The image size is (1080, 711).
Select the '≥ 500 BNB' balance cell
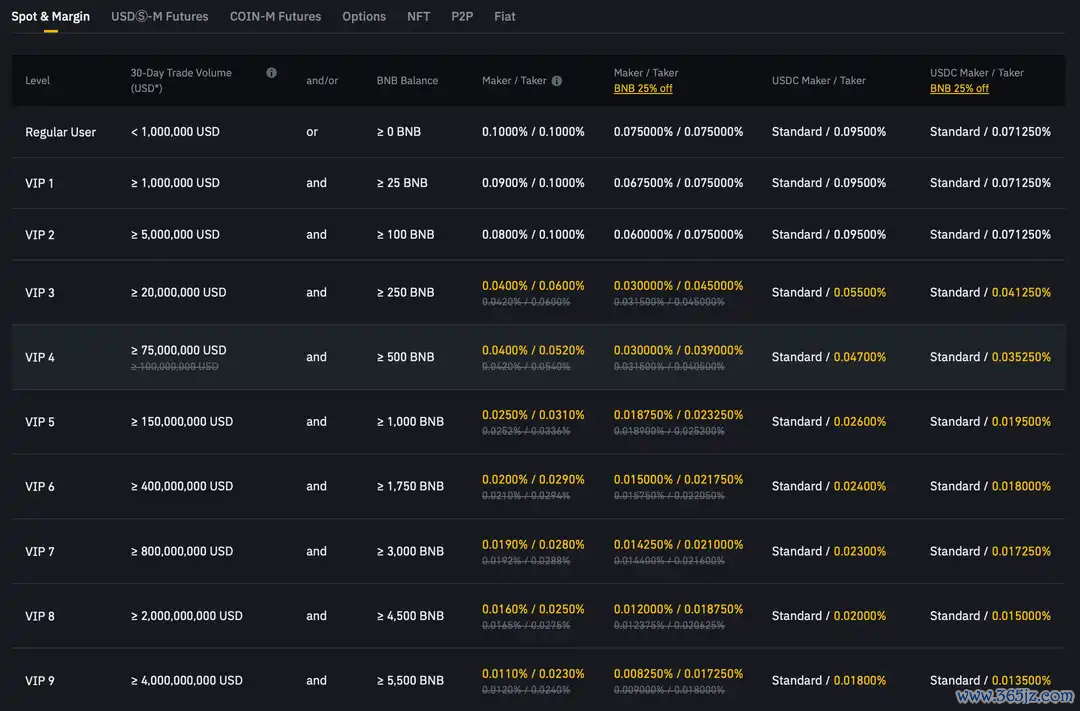405,357
